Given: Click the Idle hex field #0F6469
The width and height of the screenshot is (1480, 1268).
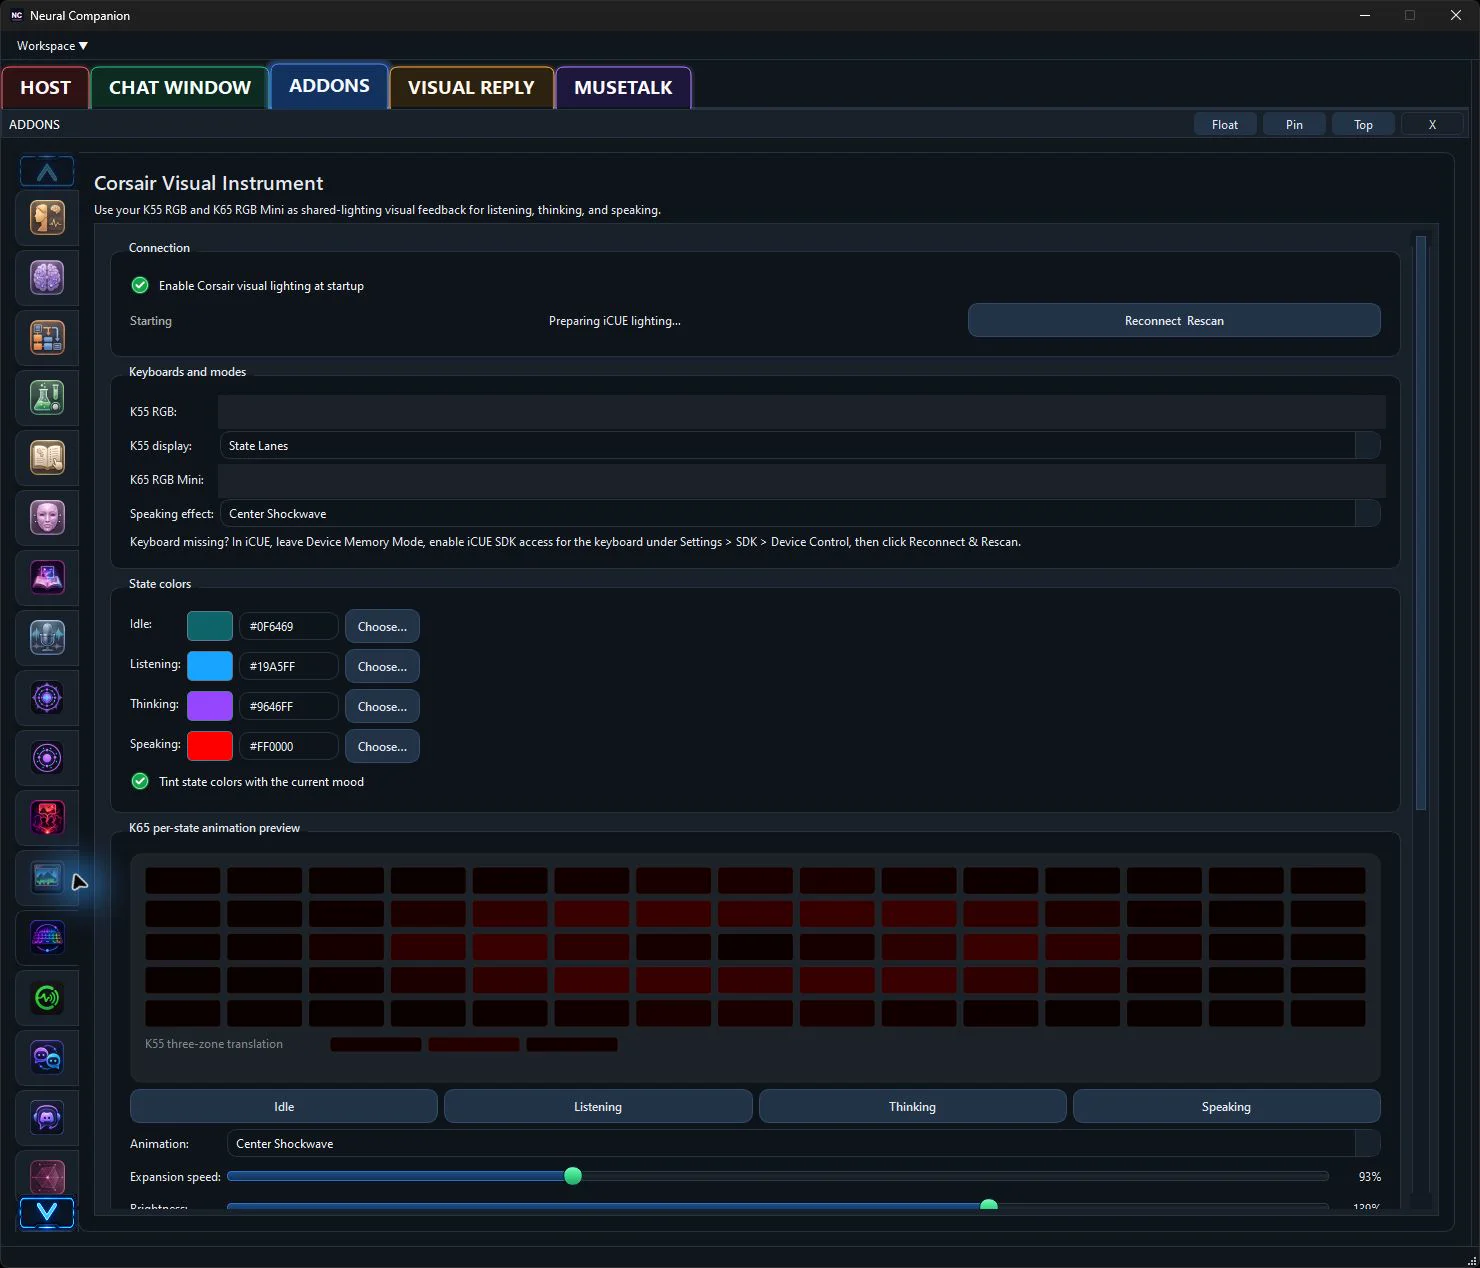Looking at the screenshot, I should (x=288, y=627).
